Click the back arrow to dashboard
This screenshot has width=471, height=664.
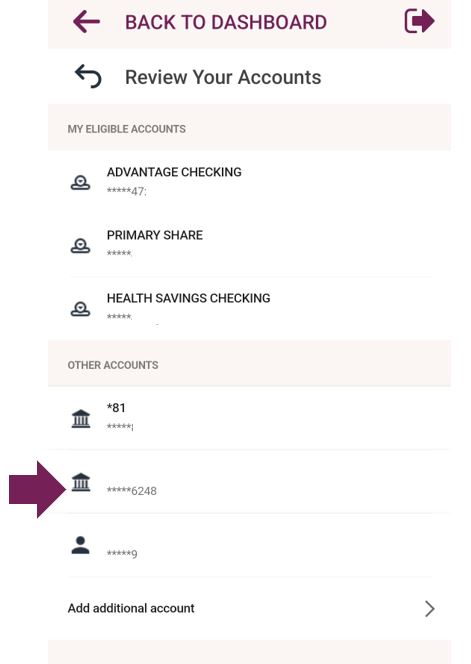86,22
